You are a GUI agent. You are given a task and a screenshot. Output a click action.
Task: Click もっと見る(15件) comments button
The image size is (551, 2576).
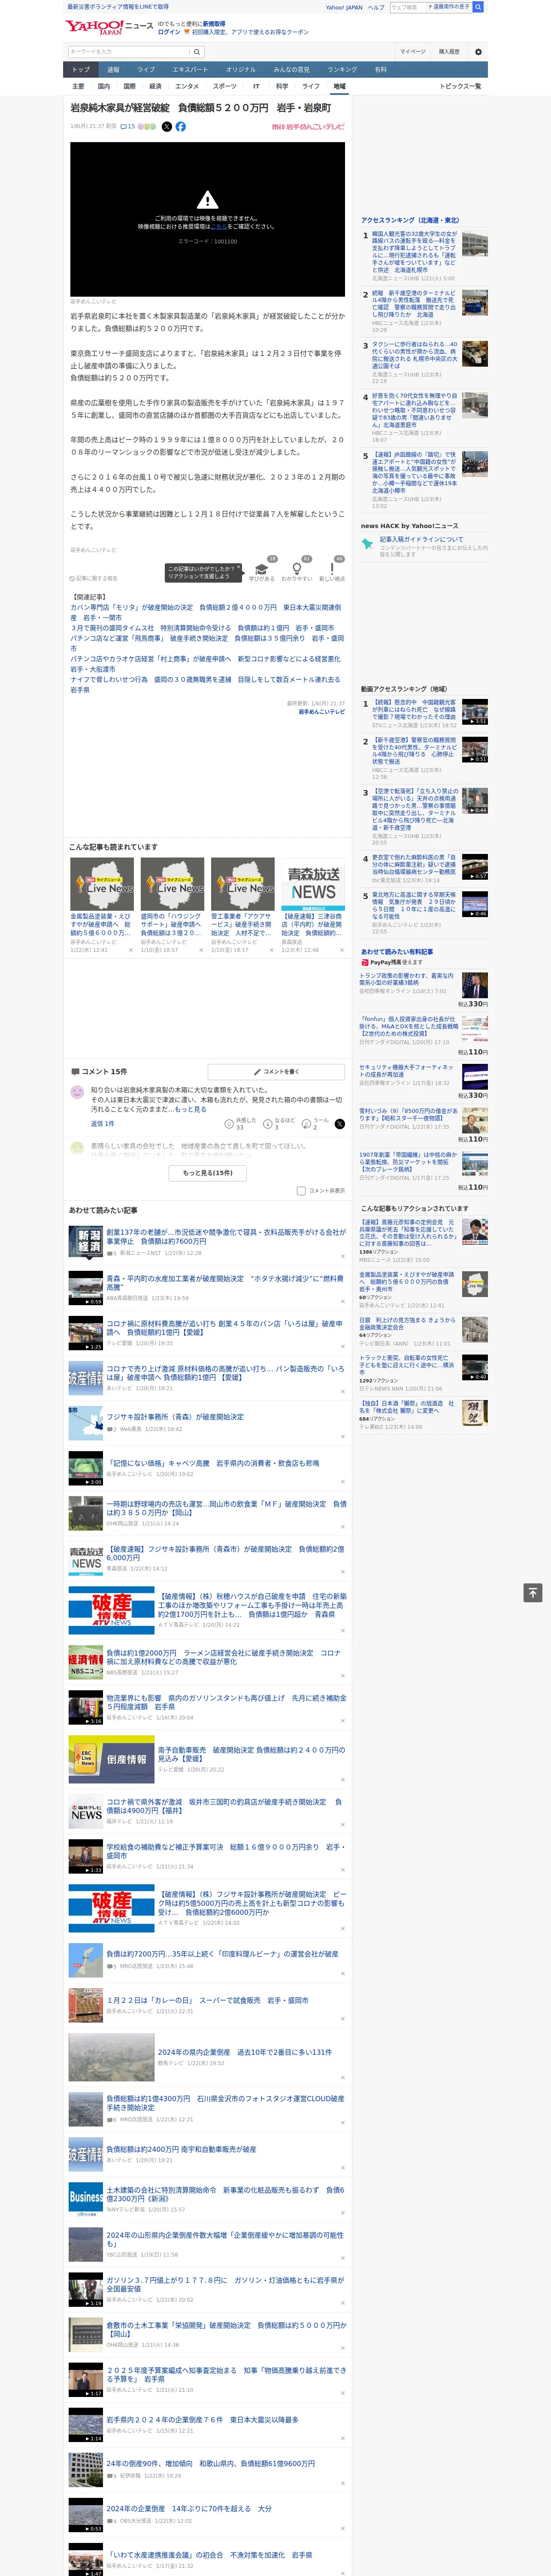[x=208, y=1172]
